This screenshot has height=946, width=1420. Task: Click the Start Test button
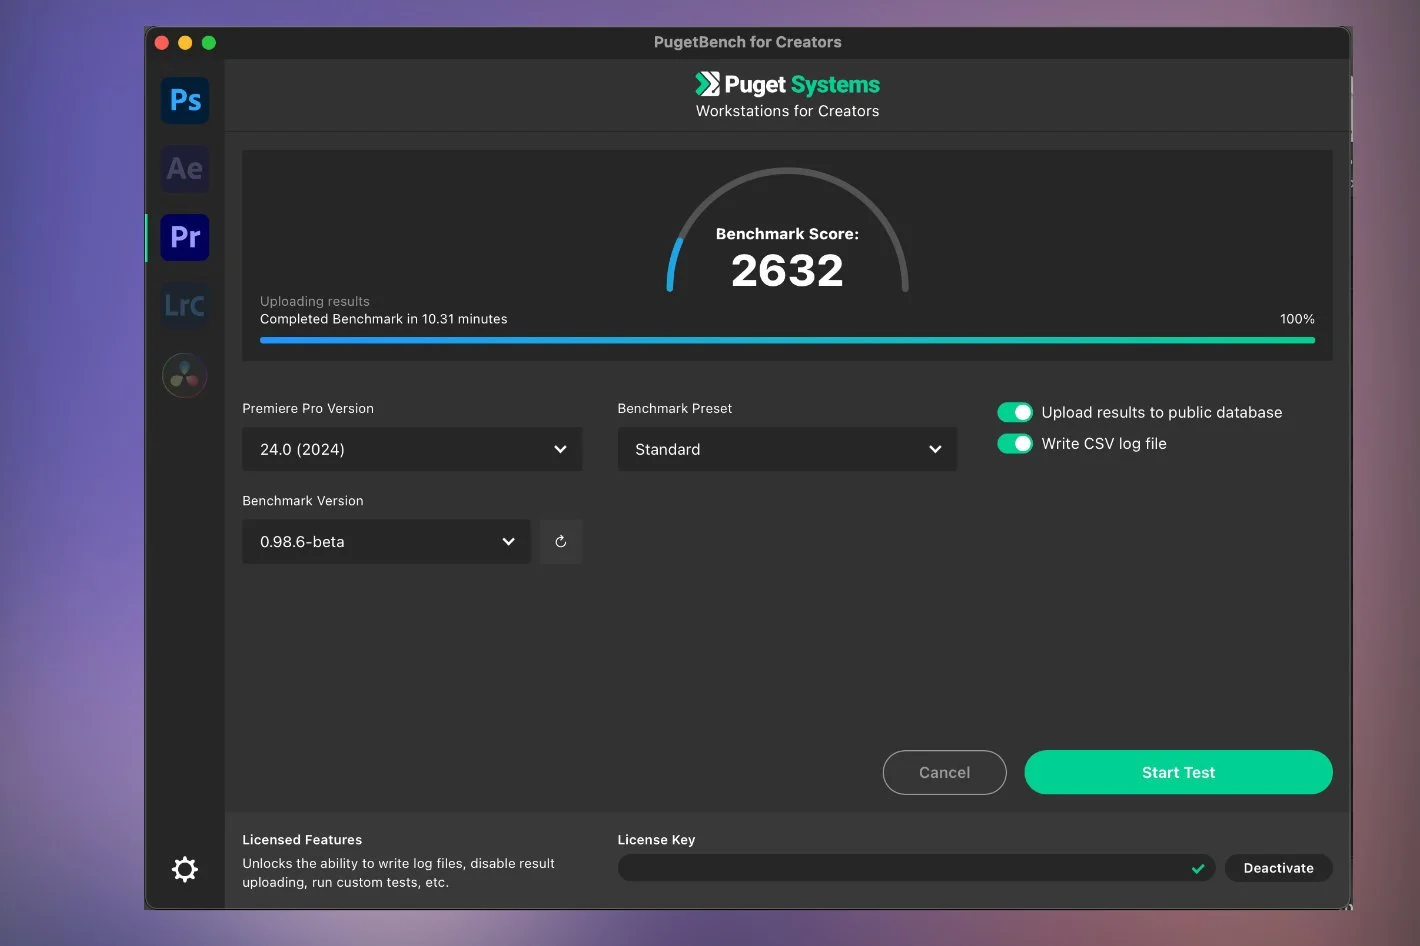[x=1178, y=772]
